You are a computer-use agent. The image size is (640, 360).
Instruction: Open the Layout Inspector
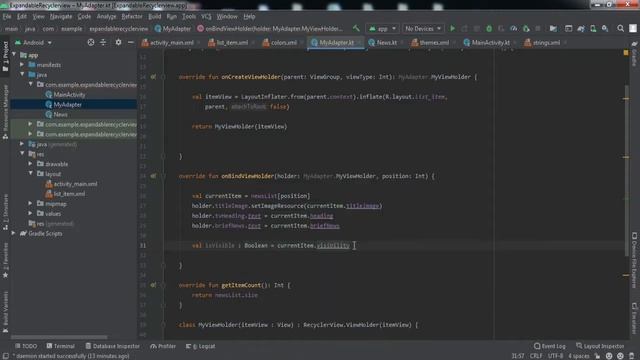[x=600, y=346]
